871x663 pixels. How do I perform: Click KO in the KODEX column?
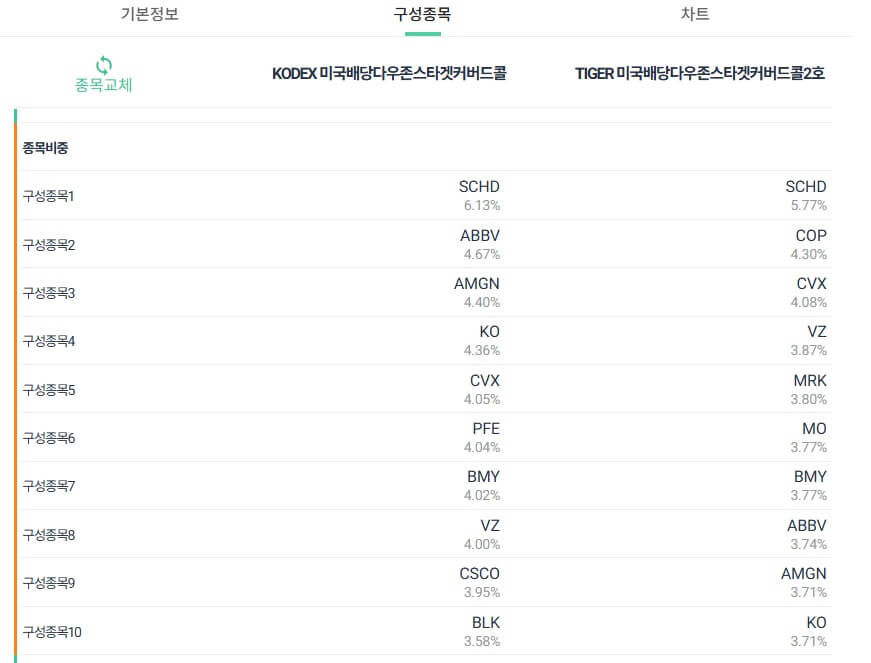[489, 332]
